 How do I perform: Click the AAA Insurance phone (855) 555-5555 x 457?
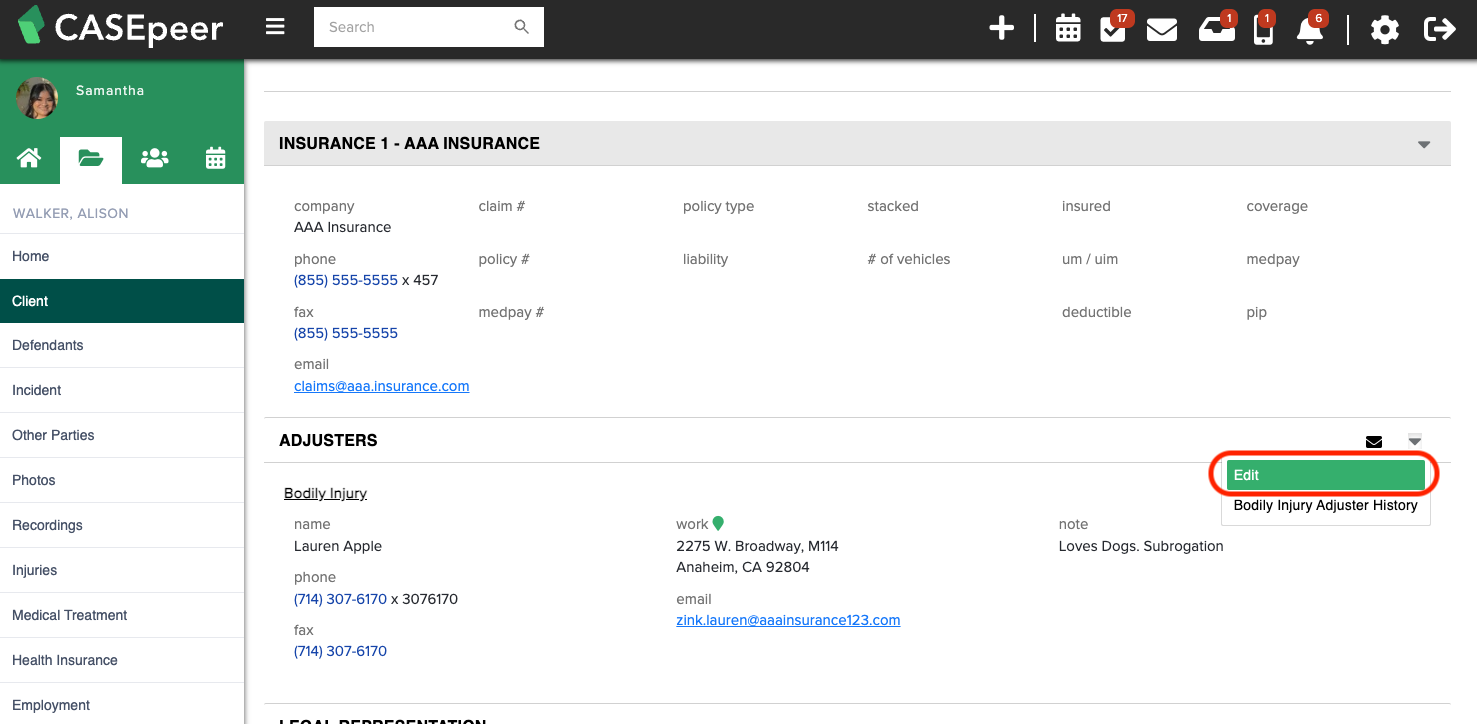pyautogui.click(x=366, y=280)
